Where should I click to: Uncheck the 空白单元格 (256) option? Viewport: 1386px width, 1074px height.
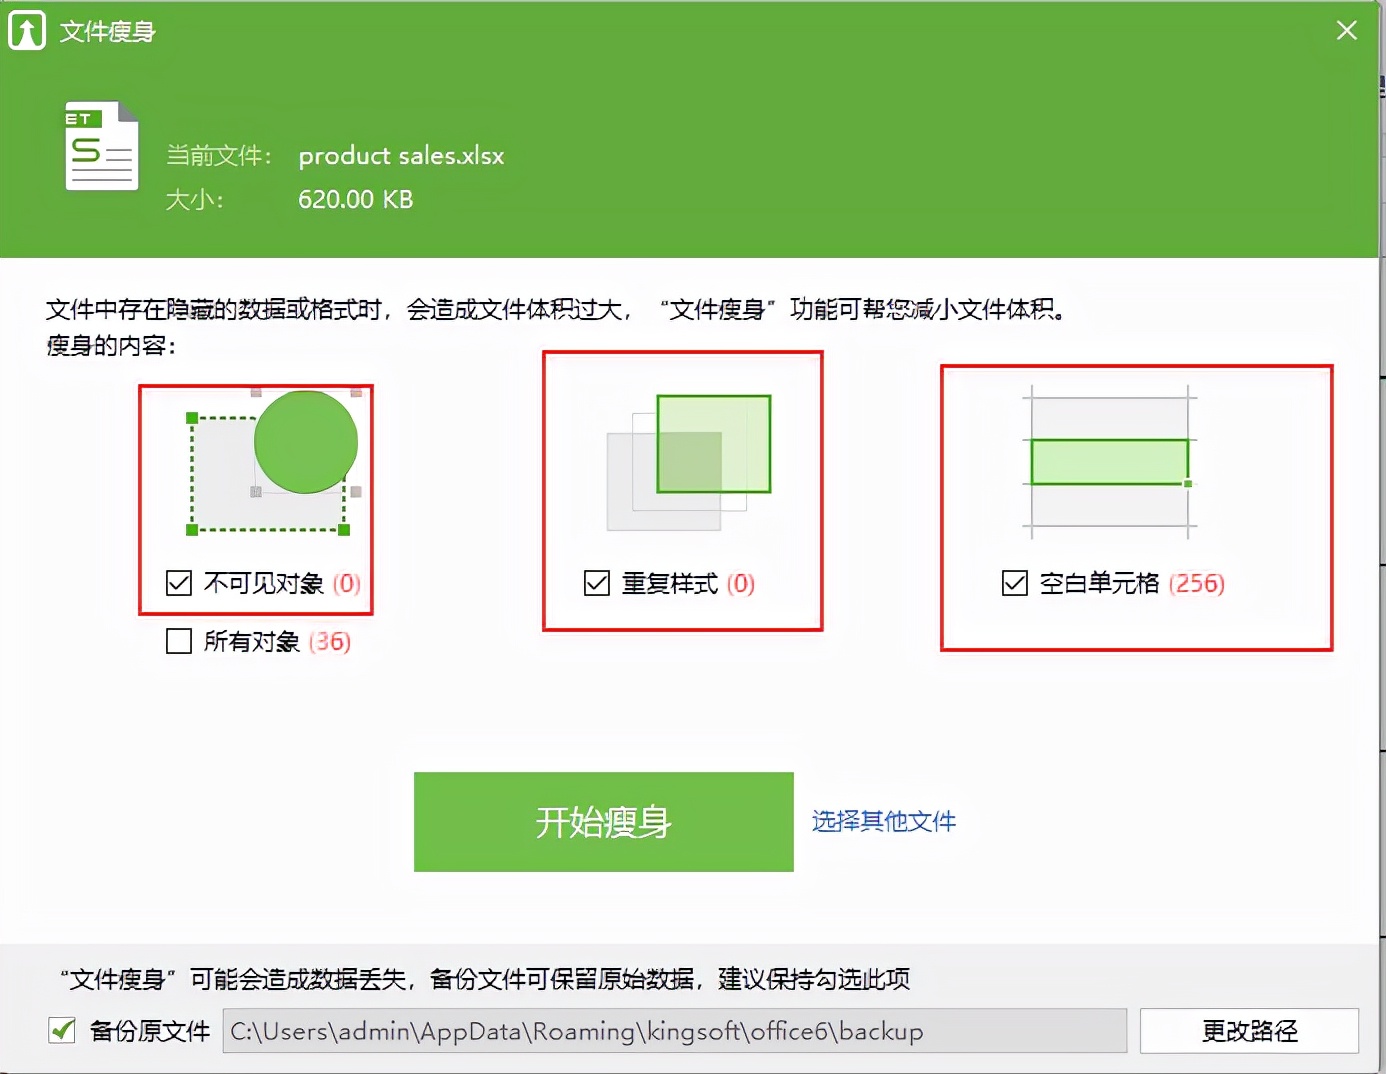click(x=1013, y=583)
